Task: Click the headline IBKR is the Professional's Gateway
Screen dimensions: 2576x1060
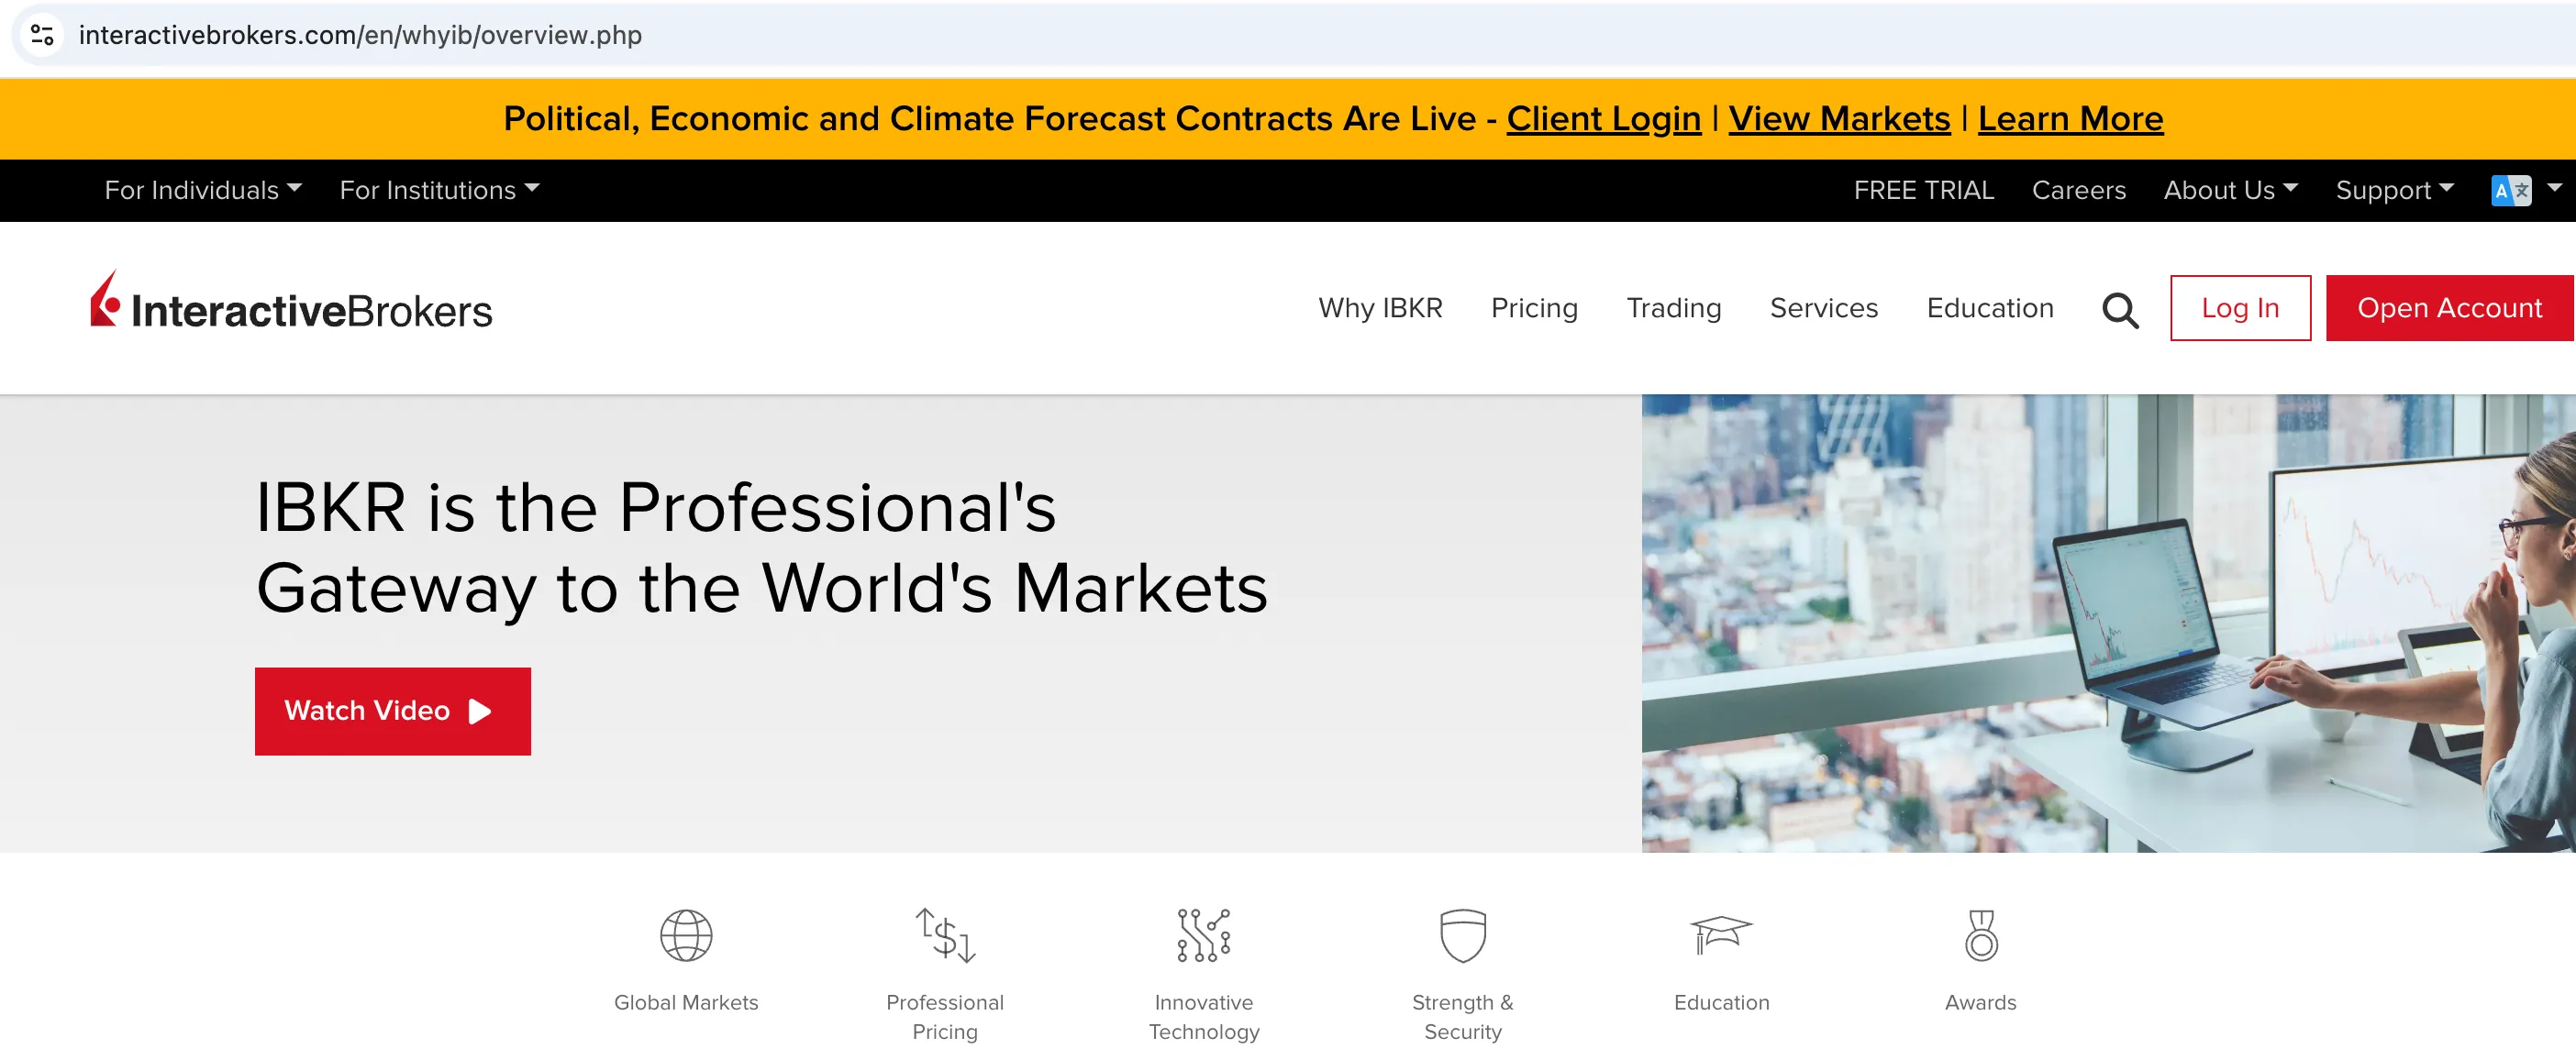Action: pos(761,547)
